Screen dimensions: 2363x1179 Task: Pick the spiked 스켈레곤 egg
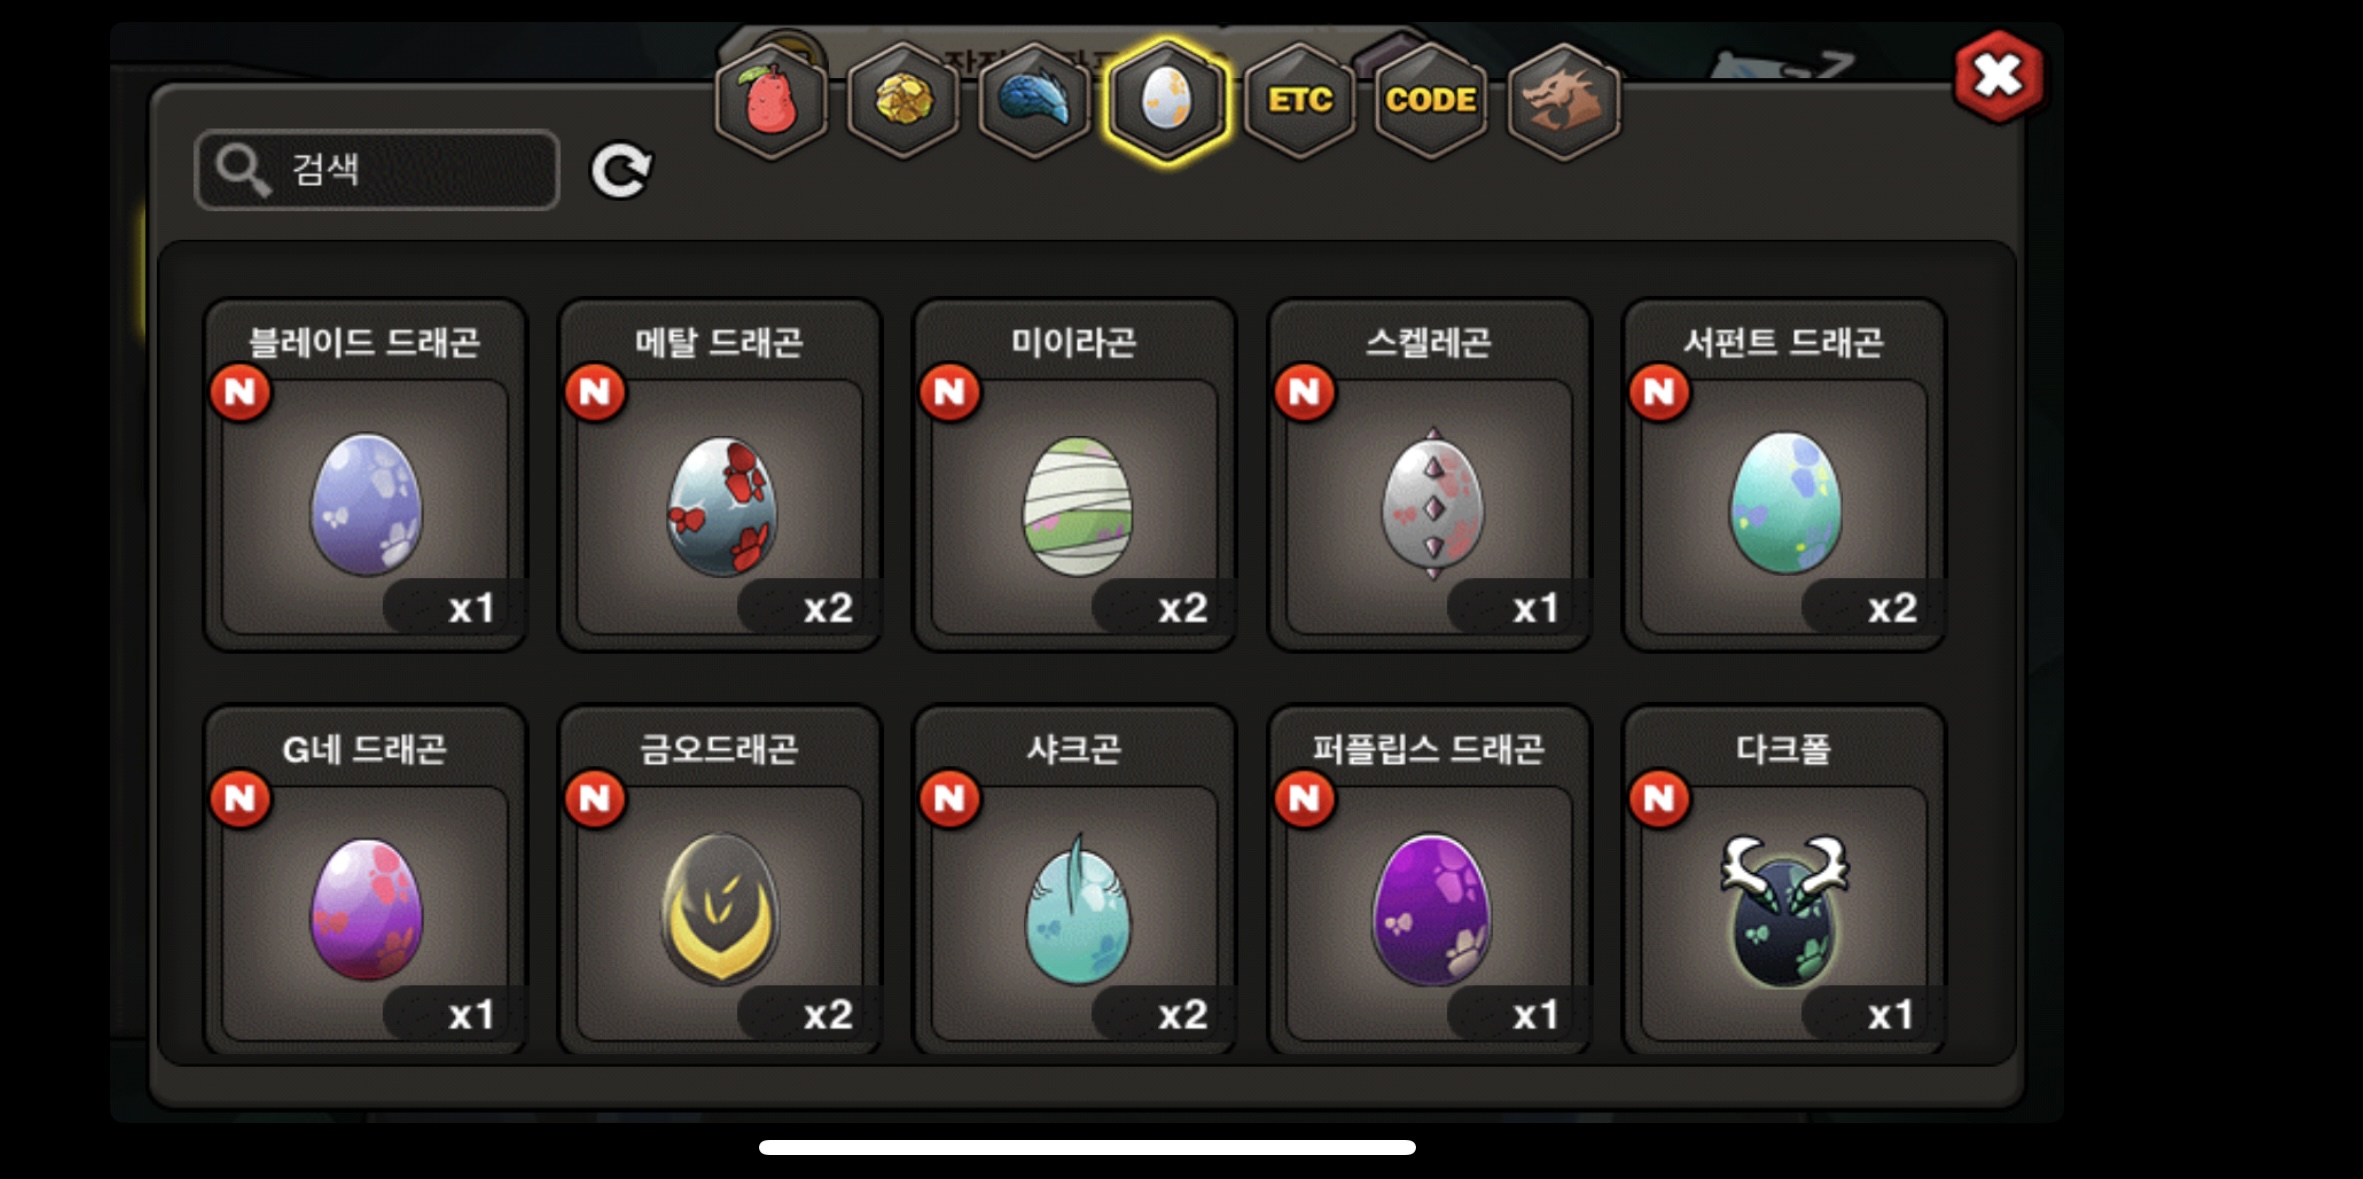click(x=1430, y=476)
